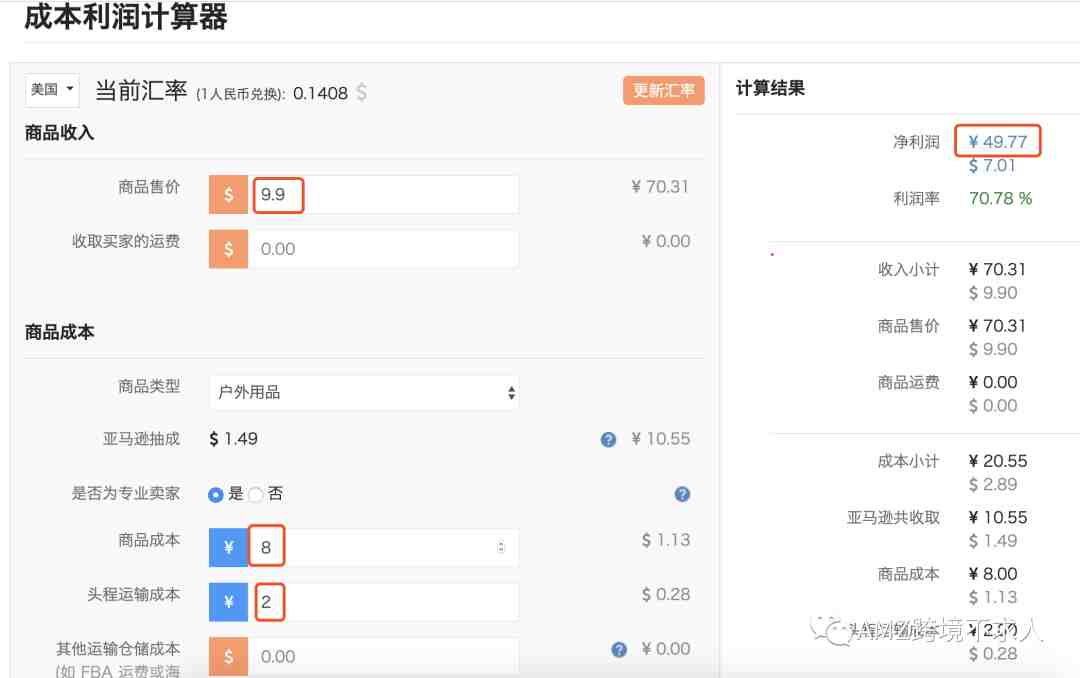
Task: Select 是 for professional seller
Action: tap(215, 494)
